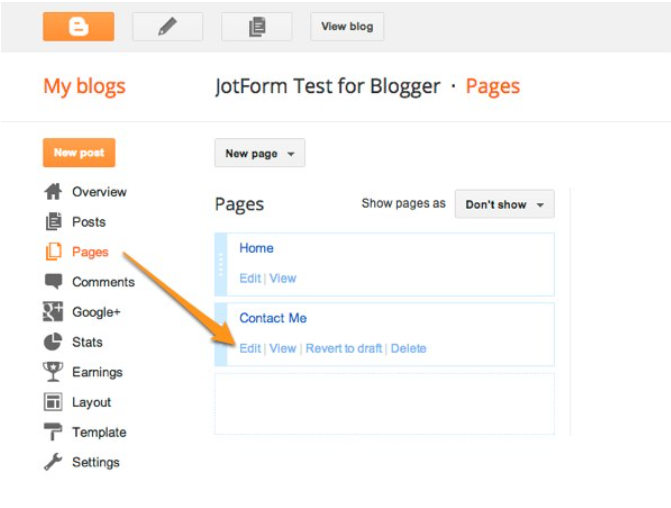Image resolution: width=671 pixels, height=508 pixels.
Task: Click the Comments speech bubble icon
Action: [x=53, y=281]
